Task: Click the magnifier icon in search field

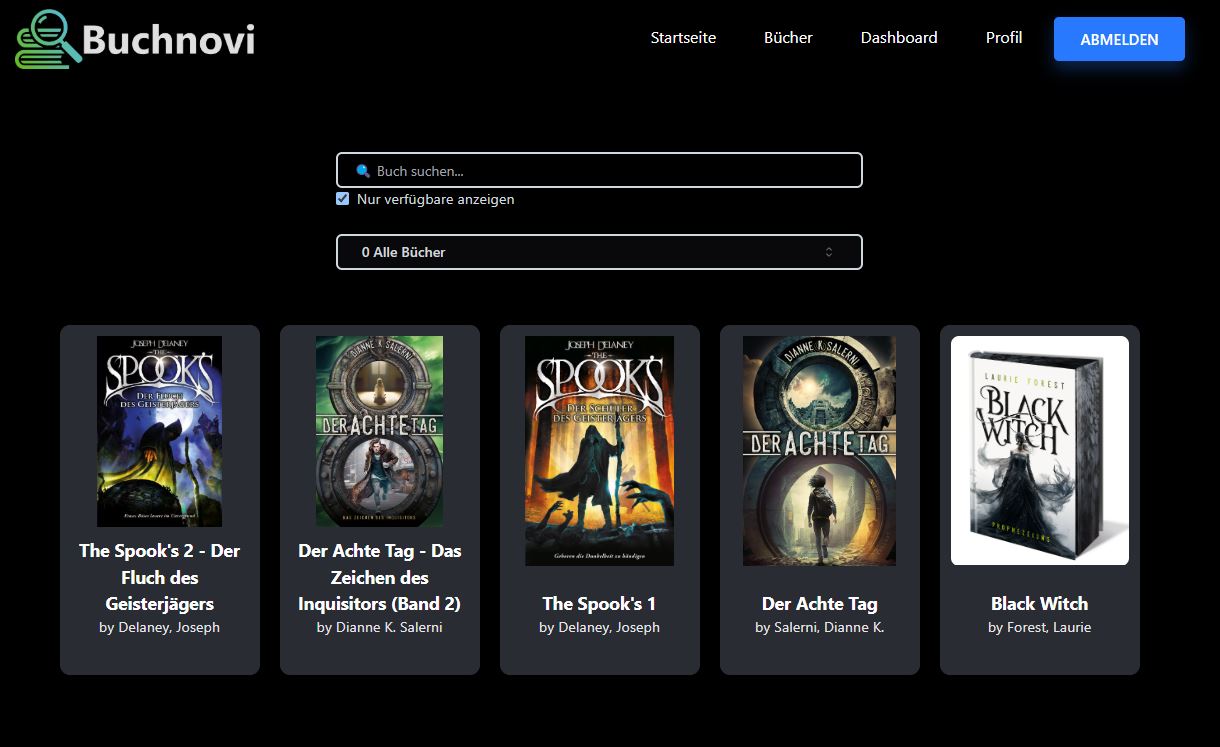Action: (363, 171)
